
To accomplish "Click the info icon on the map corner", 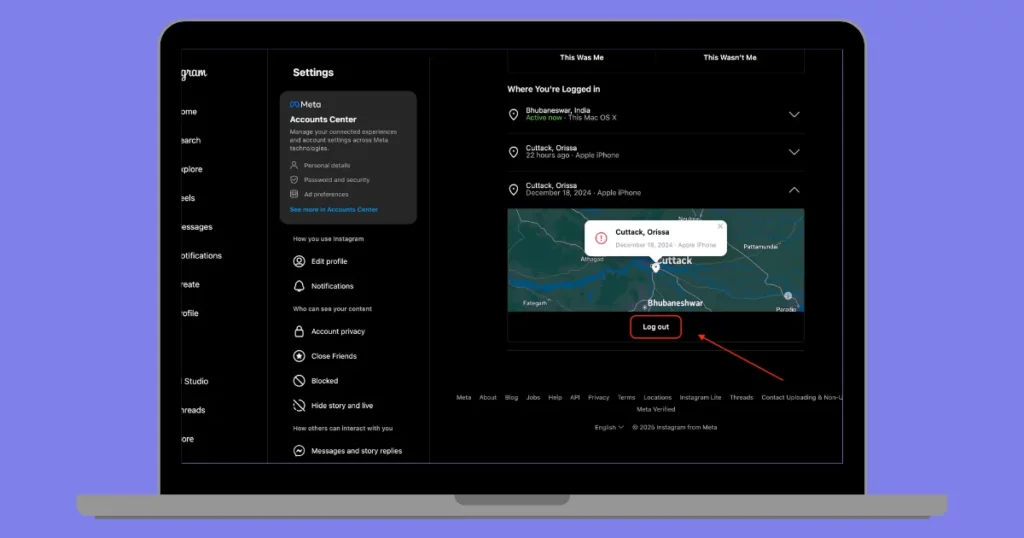I will click(788, 296).
